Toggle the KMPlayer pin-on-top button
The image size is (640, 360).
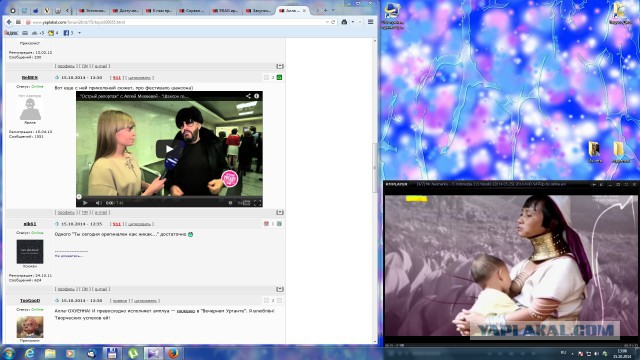[594, 184]
